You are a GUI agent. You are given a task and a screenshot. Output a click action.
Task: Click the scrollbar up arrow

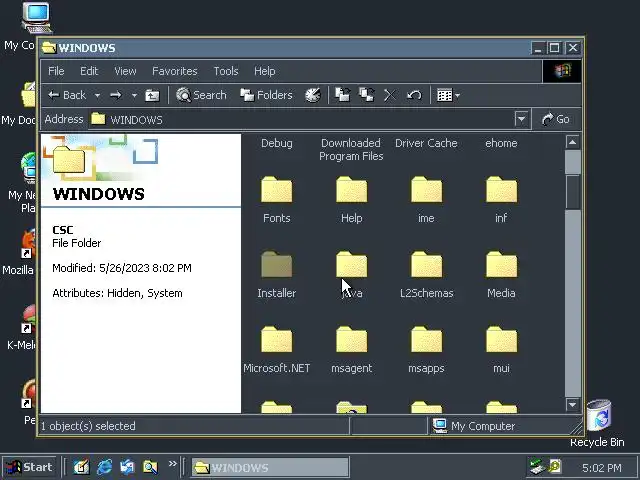[x=573, y=142]
